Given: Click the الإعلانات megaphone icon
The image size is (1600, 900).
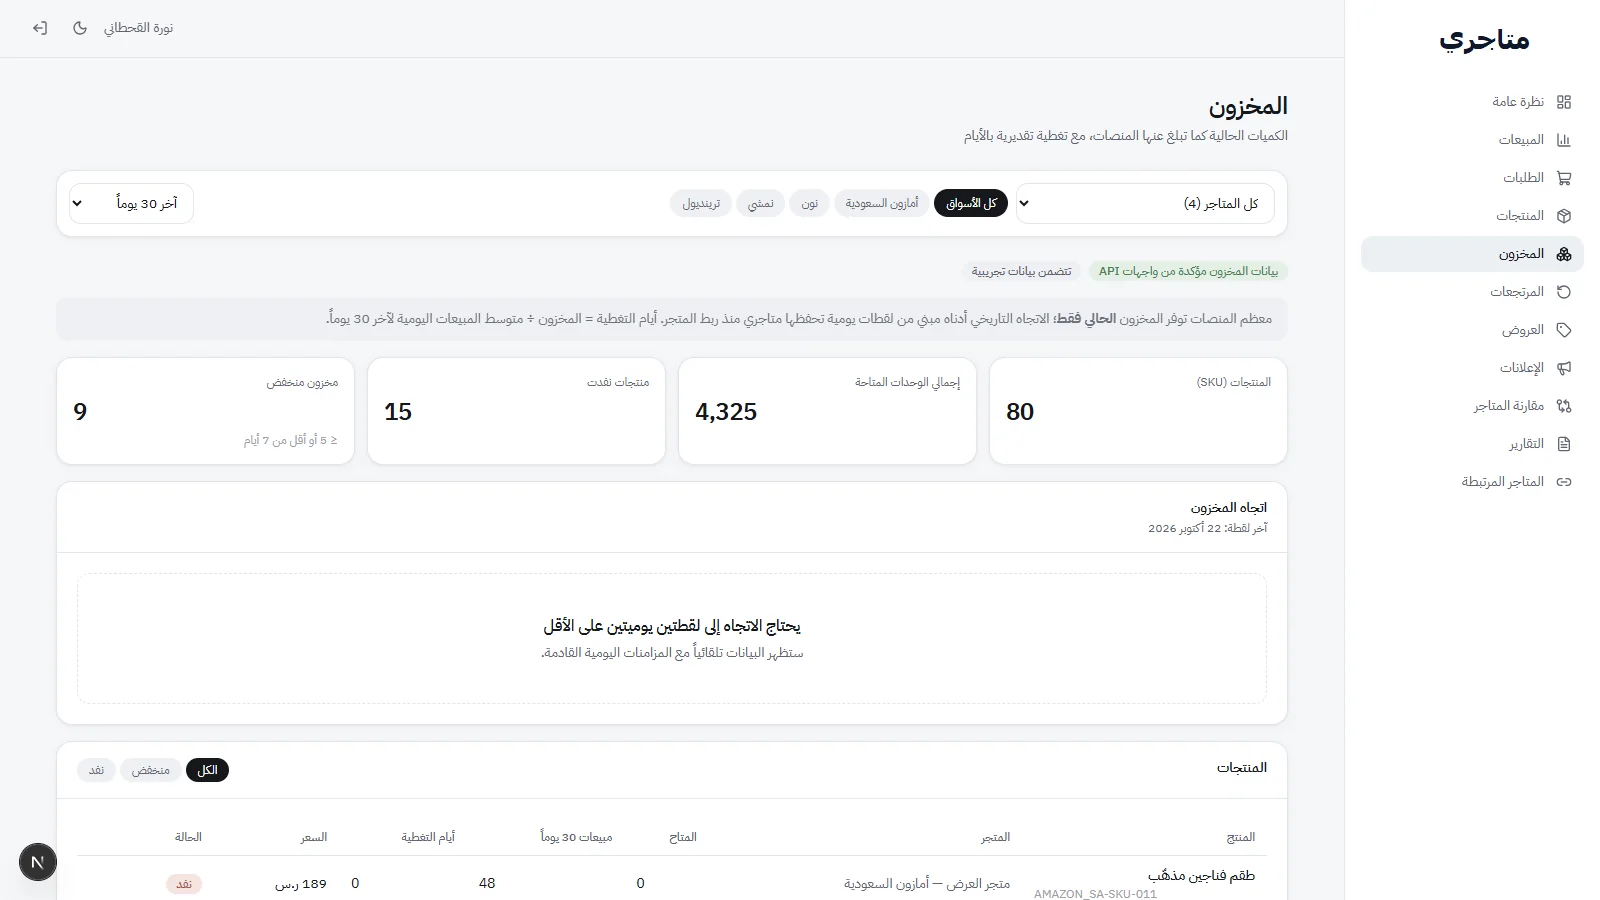Looking at the screenshot, I should point(1564,368).
